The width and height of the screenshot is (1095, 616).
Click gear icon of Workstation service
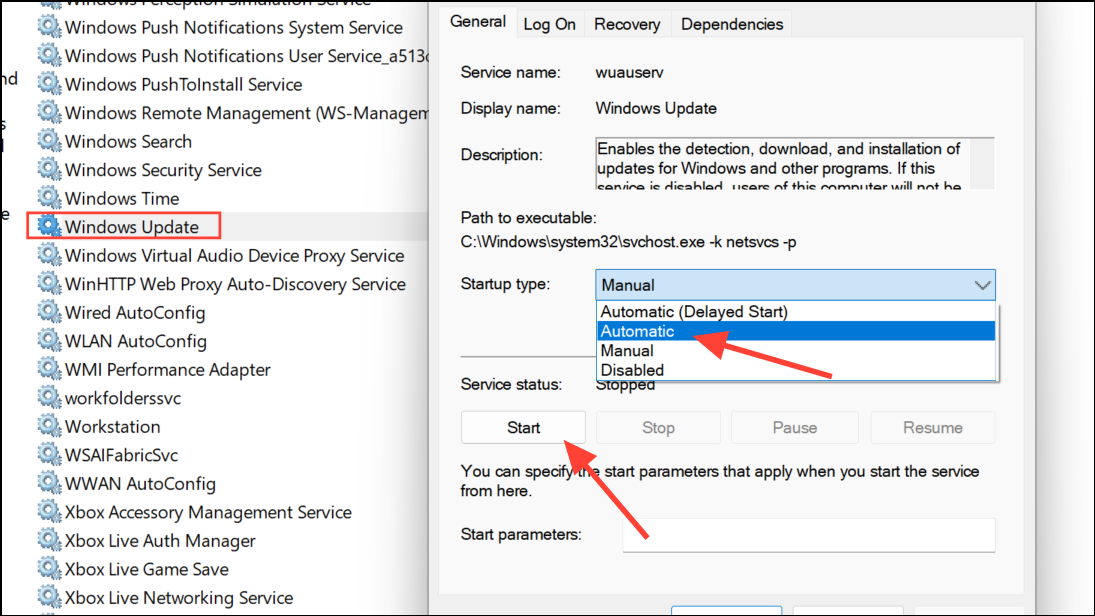[49, 426]
